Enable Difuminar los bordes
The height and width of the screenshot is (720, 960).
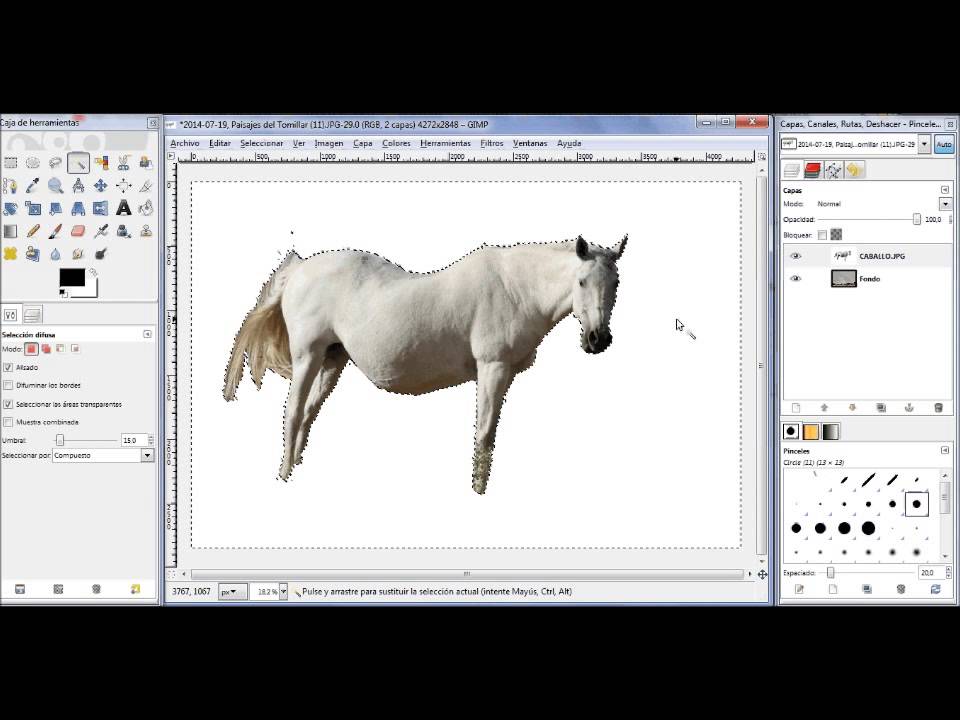pos(8,385)
